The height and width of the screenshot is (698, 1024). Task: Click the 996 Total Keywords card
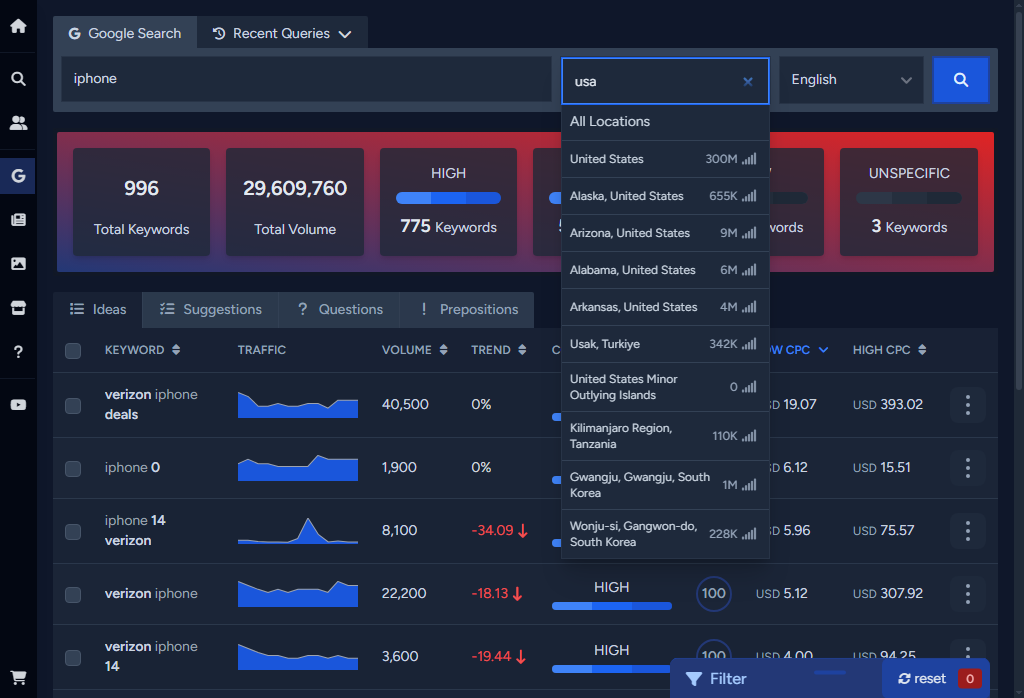tap(142, 202)
